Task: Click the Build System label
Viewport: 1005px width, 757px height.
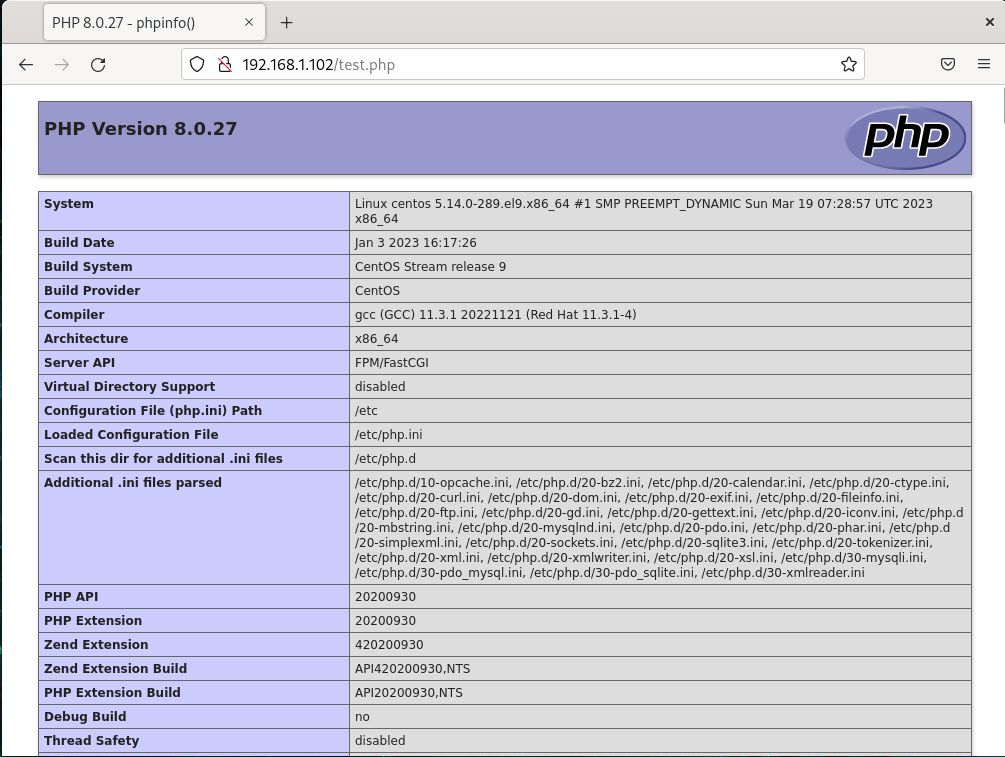Action: click(88, 267)
